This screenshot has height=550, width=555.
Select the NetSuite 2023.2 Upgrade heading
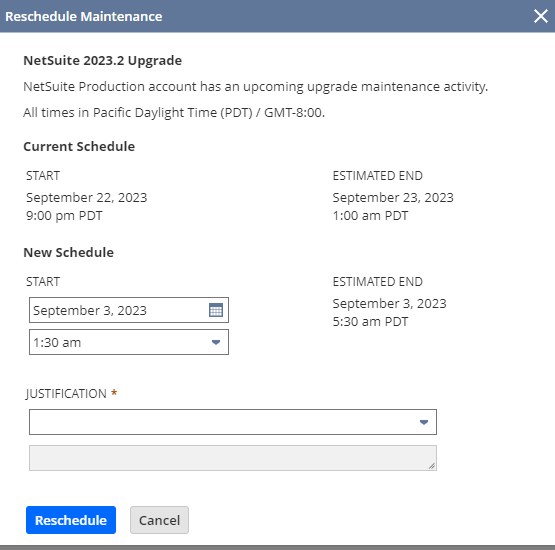click(x=103, y=61)
